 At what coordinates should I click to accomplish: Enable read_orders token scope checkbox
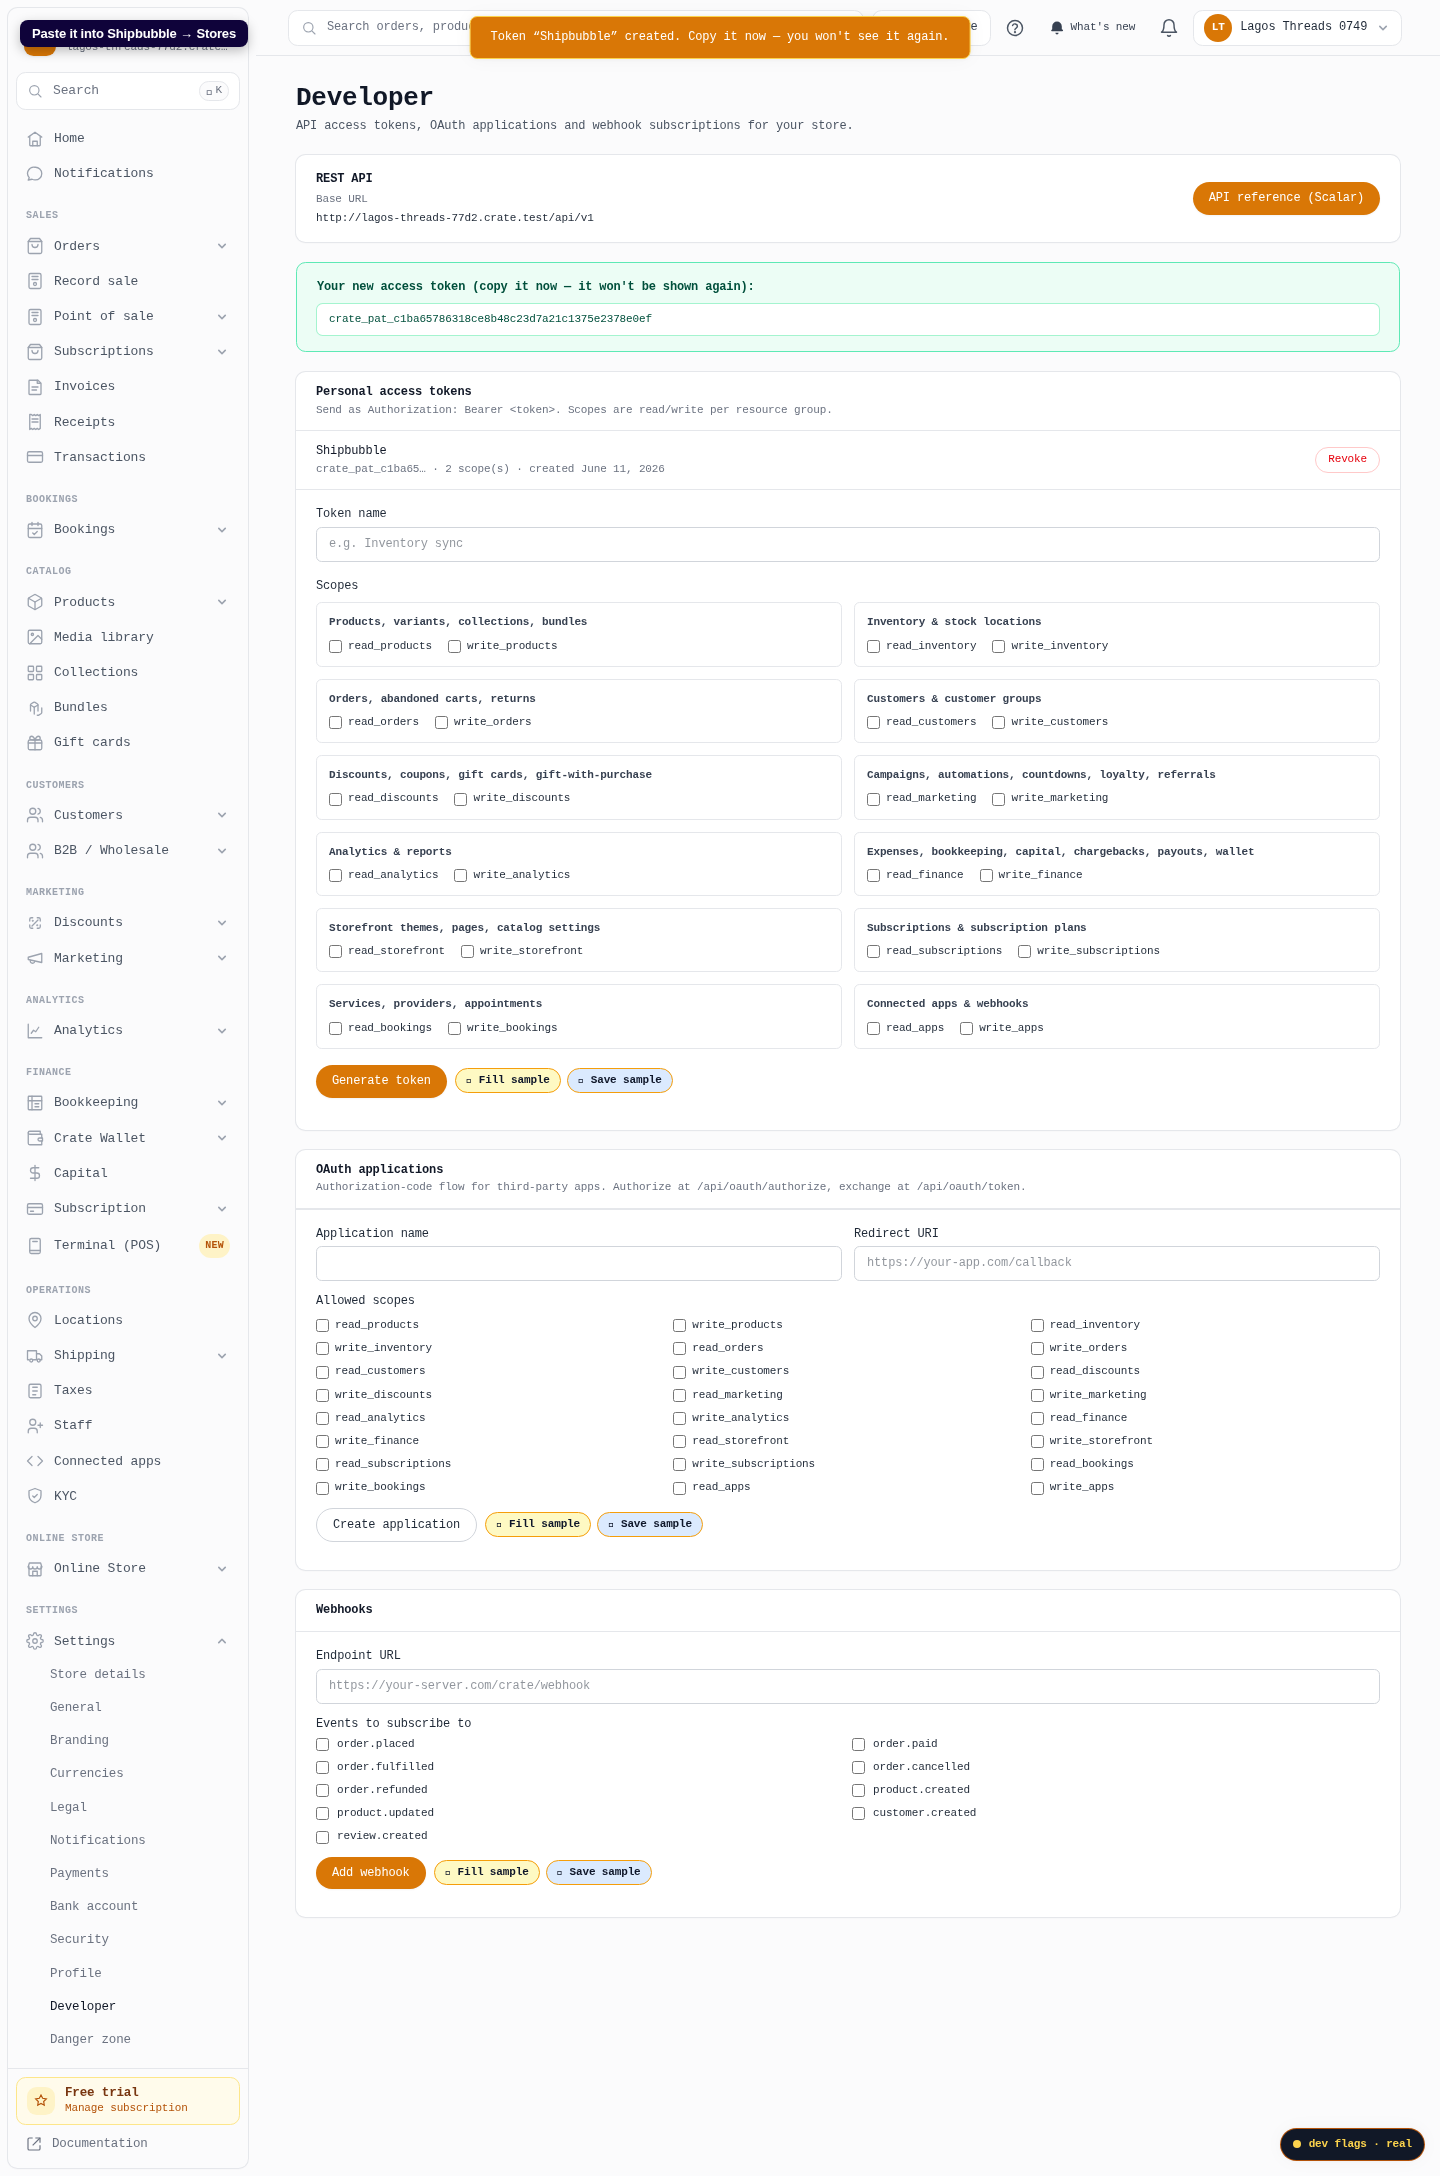pos(336,723)
